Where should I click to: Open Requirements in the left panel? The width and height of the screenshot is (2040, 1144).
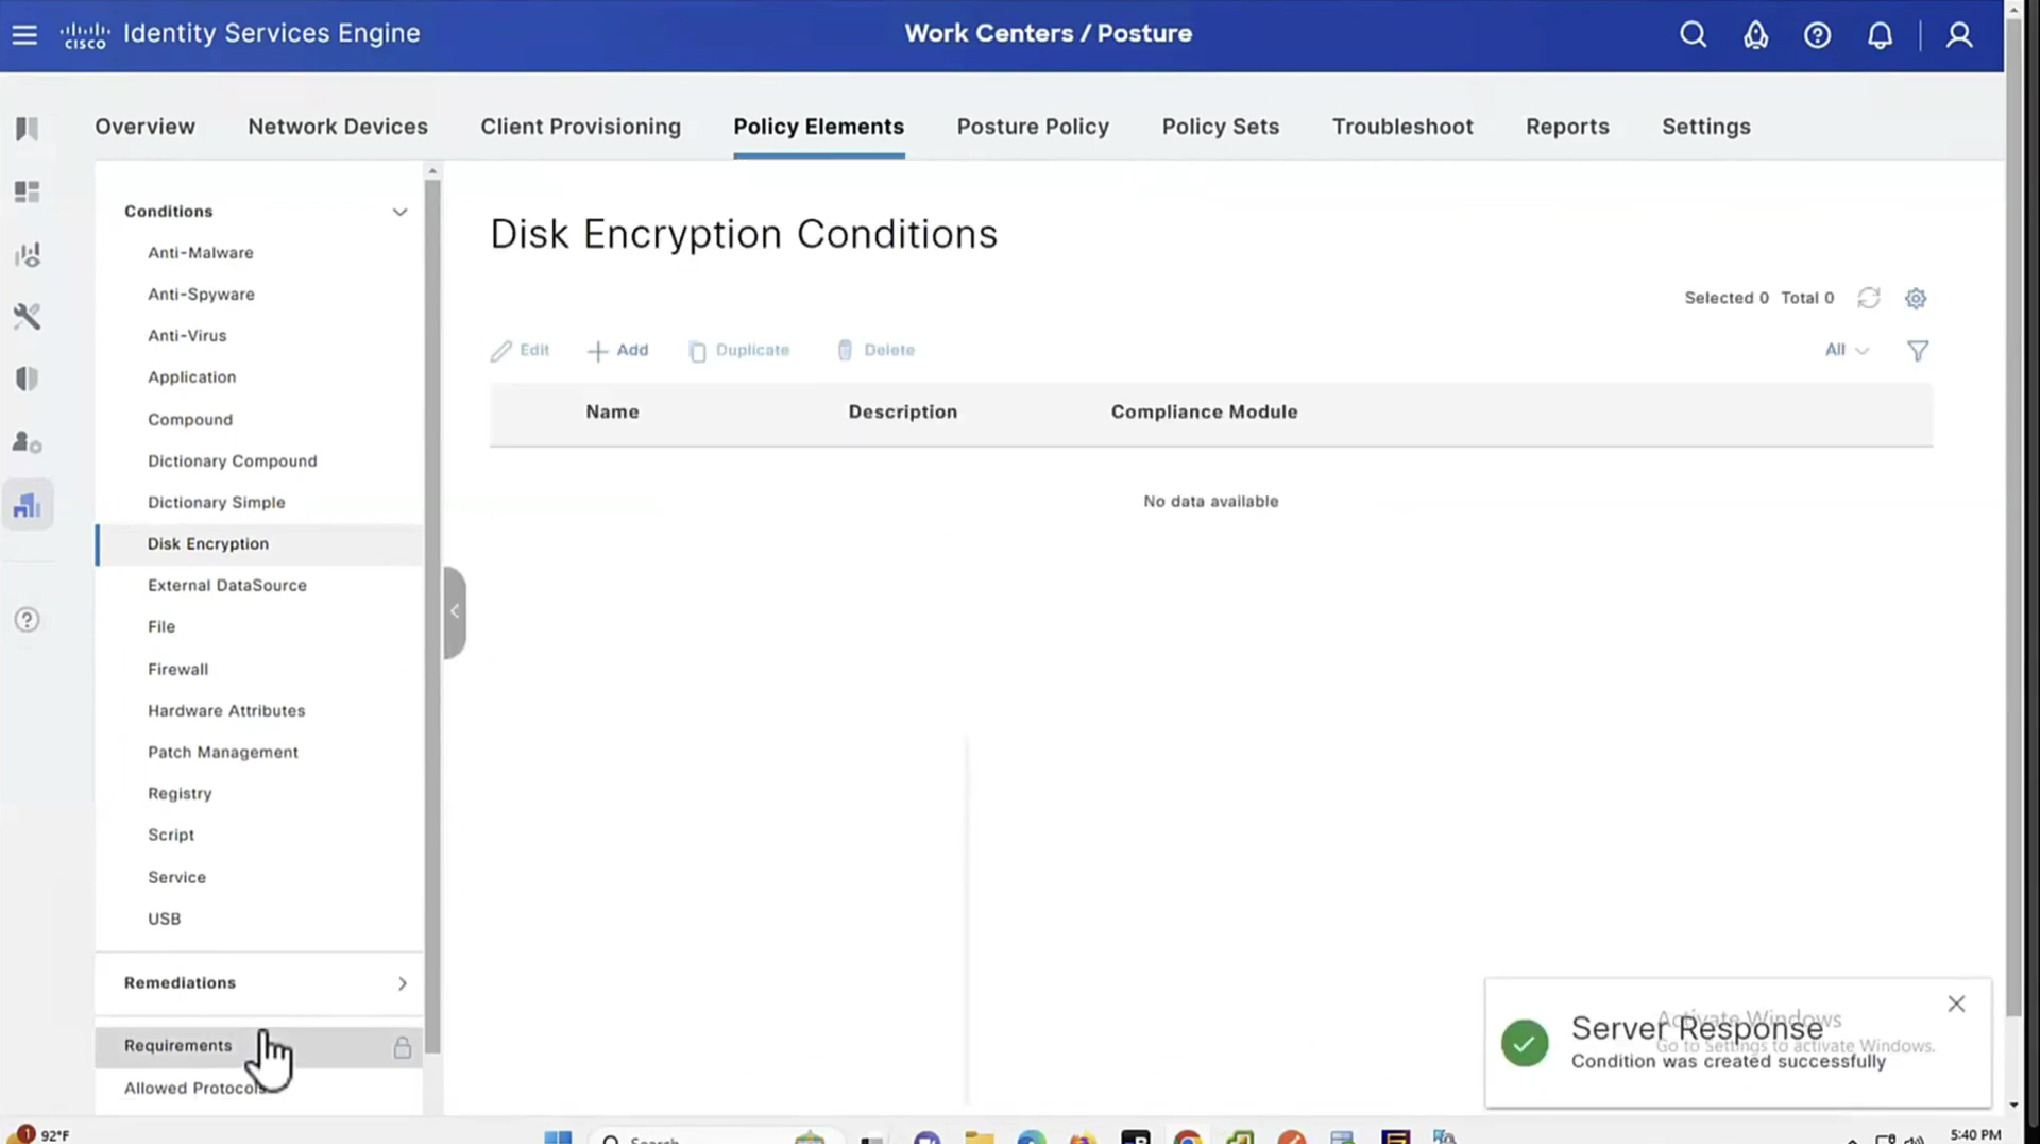click(x=178, y=1045)
